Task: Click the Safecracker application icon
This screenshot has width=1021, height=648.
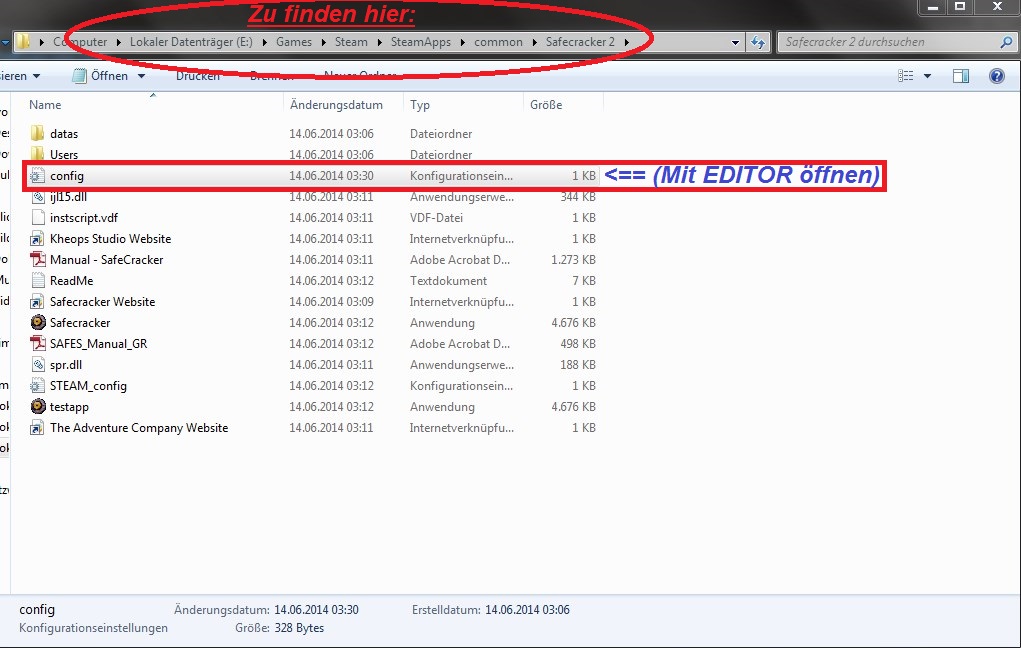Action: (x=38, y=322)
